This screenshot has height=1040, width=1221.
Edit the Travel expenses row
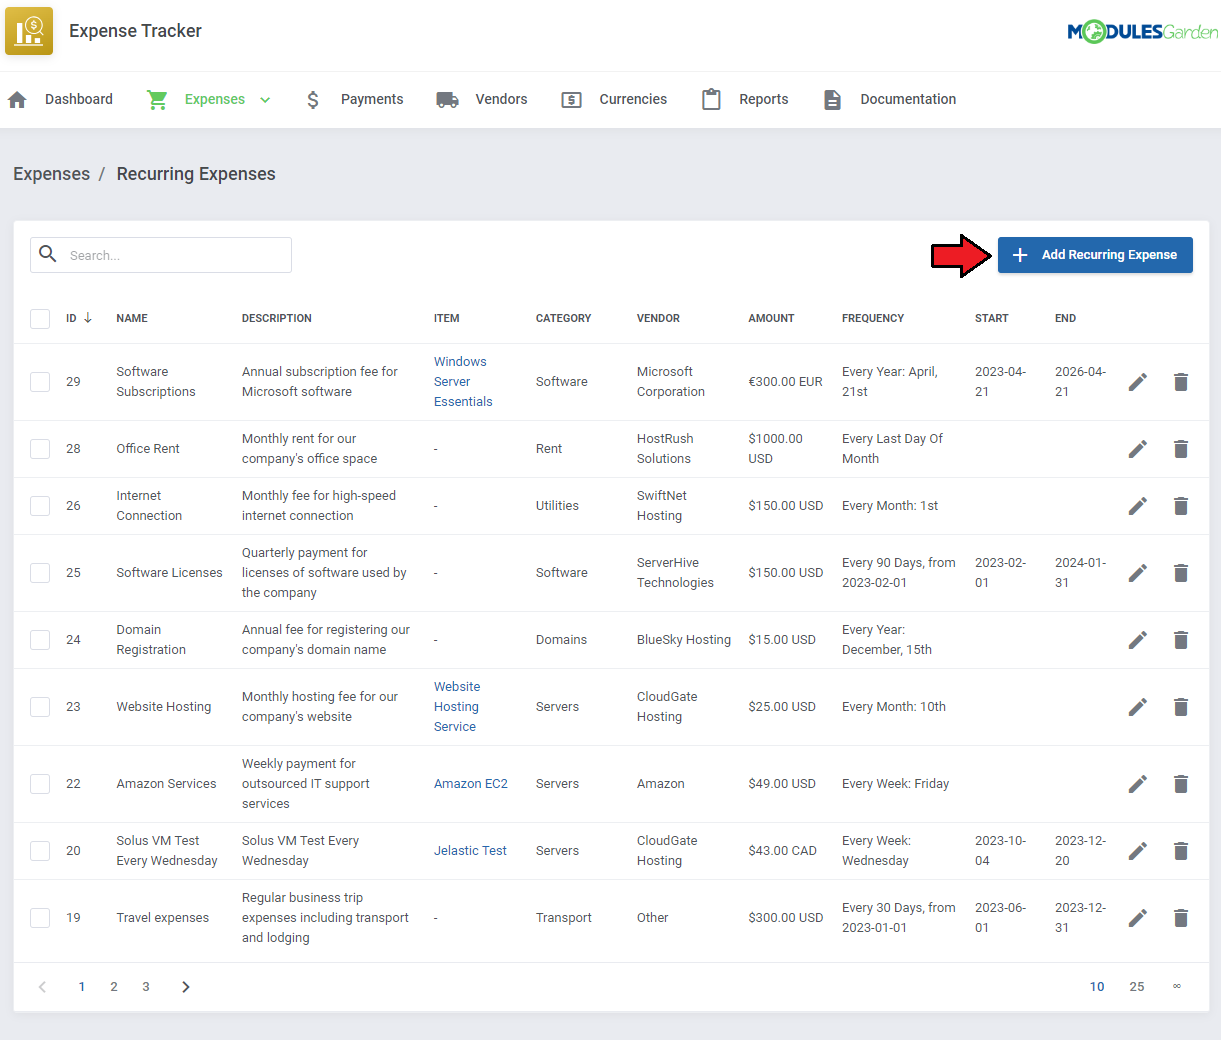(x=1138, y=918)
